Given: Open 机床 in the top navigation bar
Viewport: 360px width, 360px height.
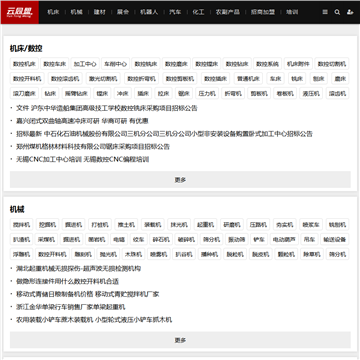Looking at the screenshot, I should (53, 12).
